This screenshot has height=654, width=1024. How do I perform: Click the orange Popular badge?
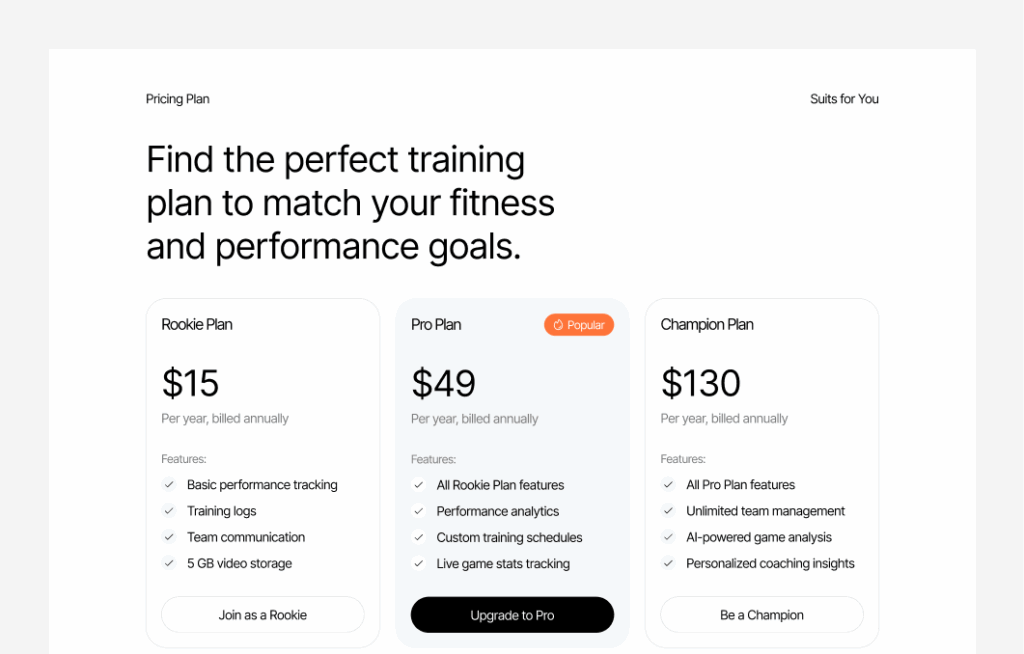click(578, 324)
